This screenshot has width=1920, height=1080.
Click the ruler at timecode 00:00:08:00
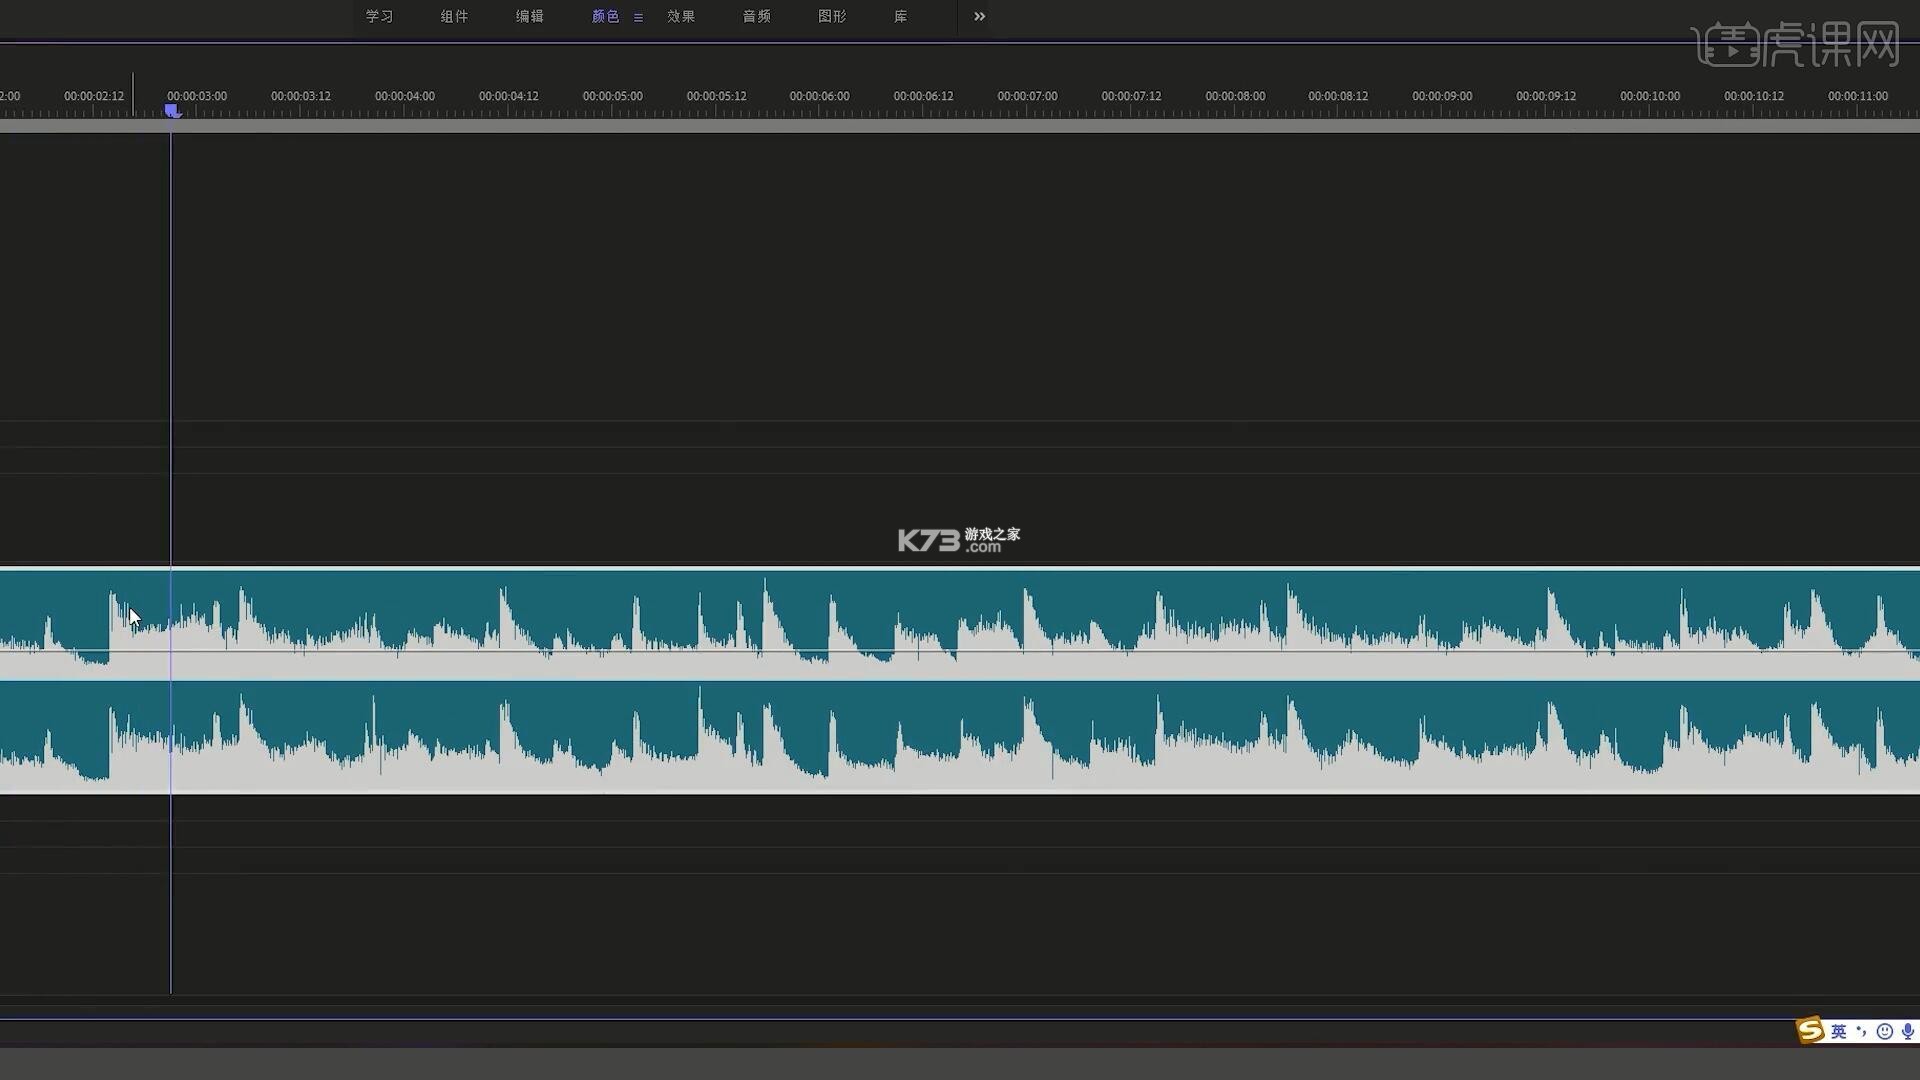(x=1235, y=96)
